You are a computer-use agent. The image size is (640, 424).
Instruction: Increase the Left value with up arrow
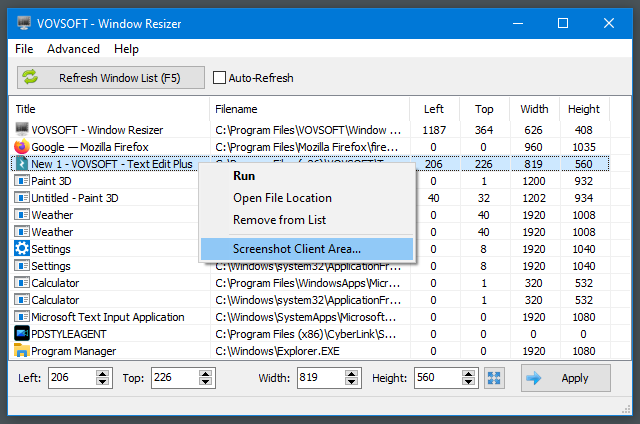102,373
